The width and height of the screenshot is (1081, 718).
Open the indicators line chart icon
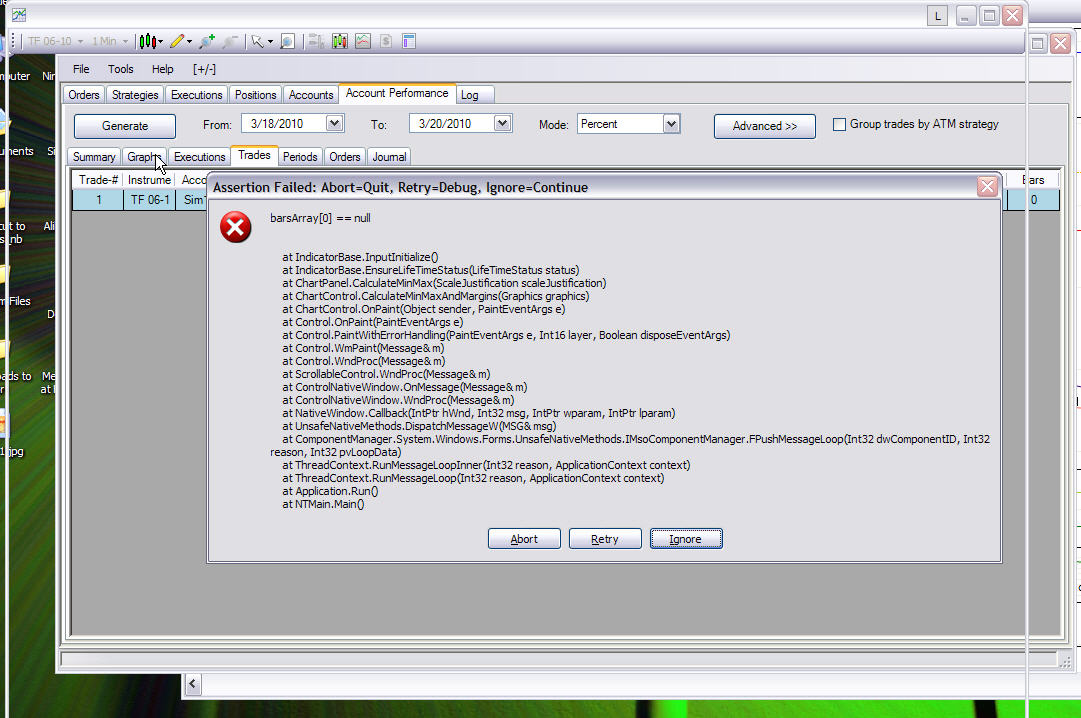[x=363, y=41]
